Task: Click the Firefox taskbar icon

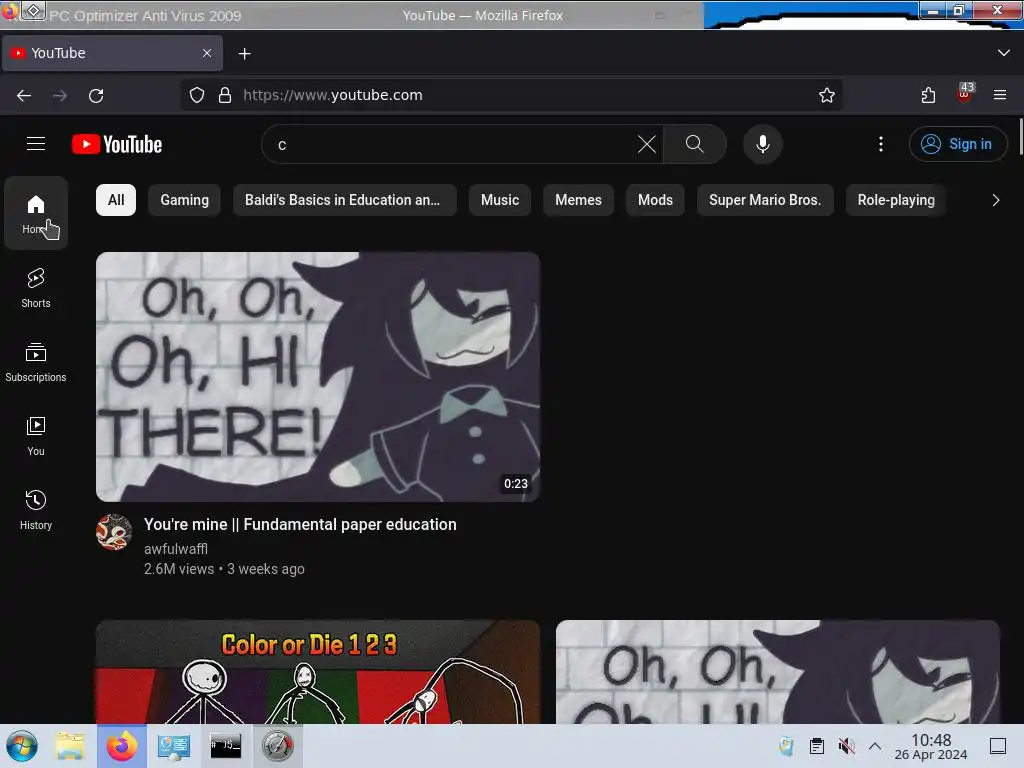Action: [x=121, y=746]
